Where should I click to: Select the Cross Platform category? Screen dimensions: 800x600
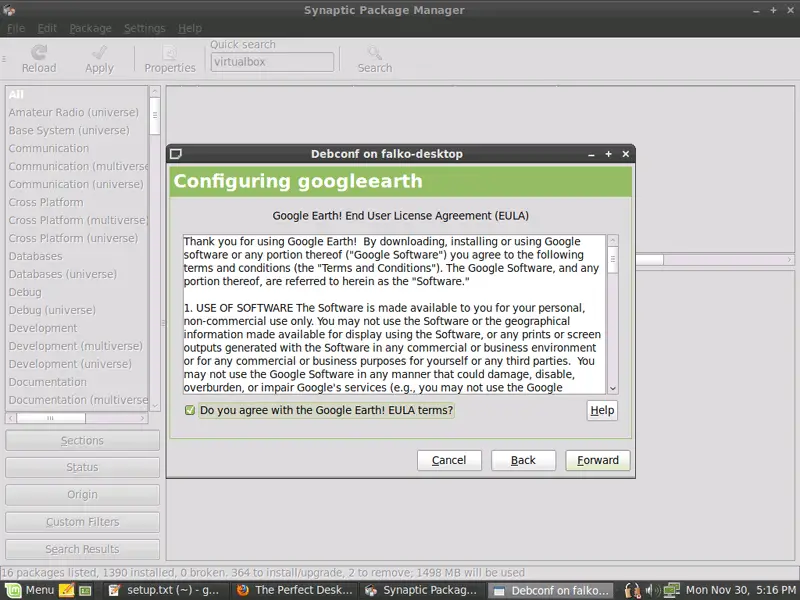77,202
